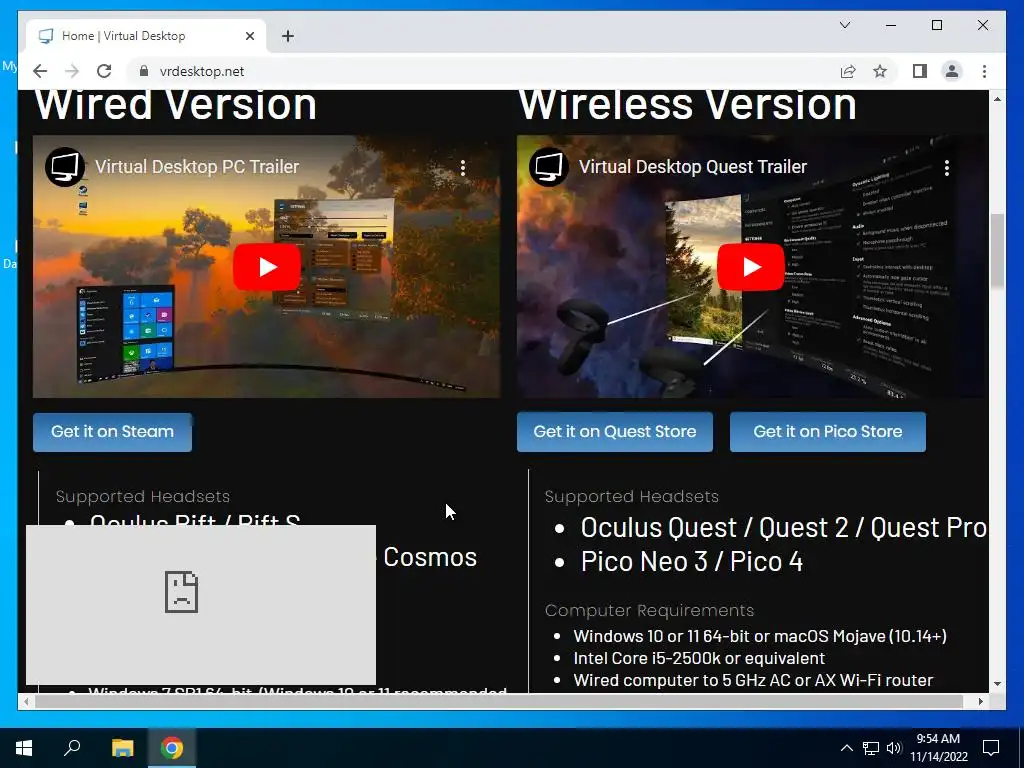The height and width of the screenshot is (768, 1024).
Task: Click Intel Core i5-2500k or equivalent
Action: (x=699, y=658)
